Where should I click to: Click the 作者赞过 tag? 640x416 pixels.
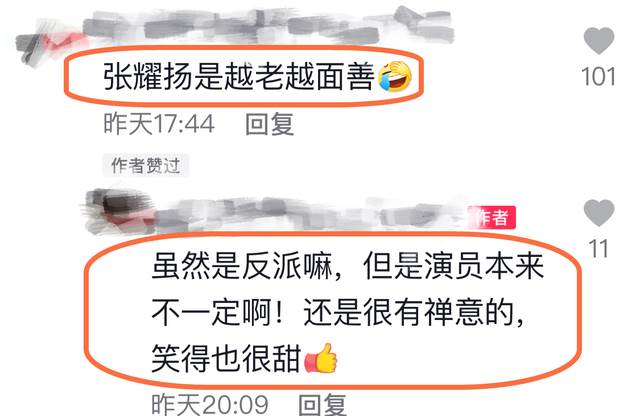(x=146, y=165)
